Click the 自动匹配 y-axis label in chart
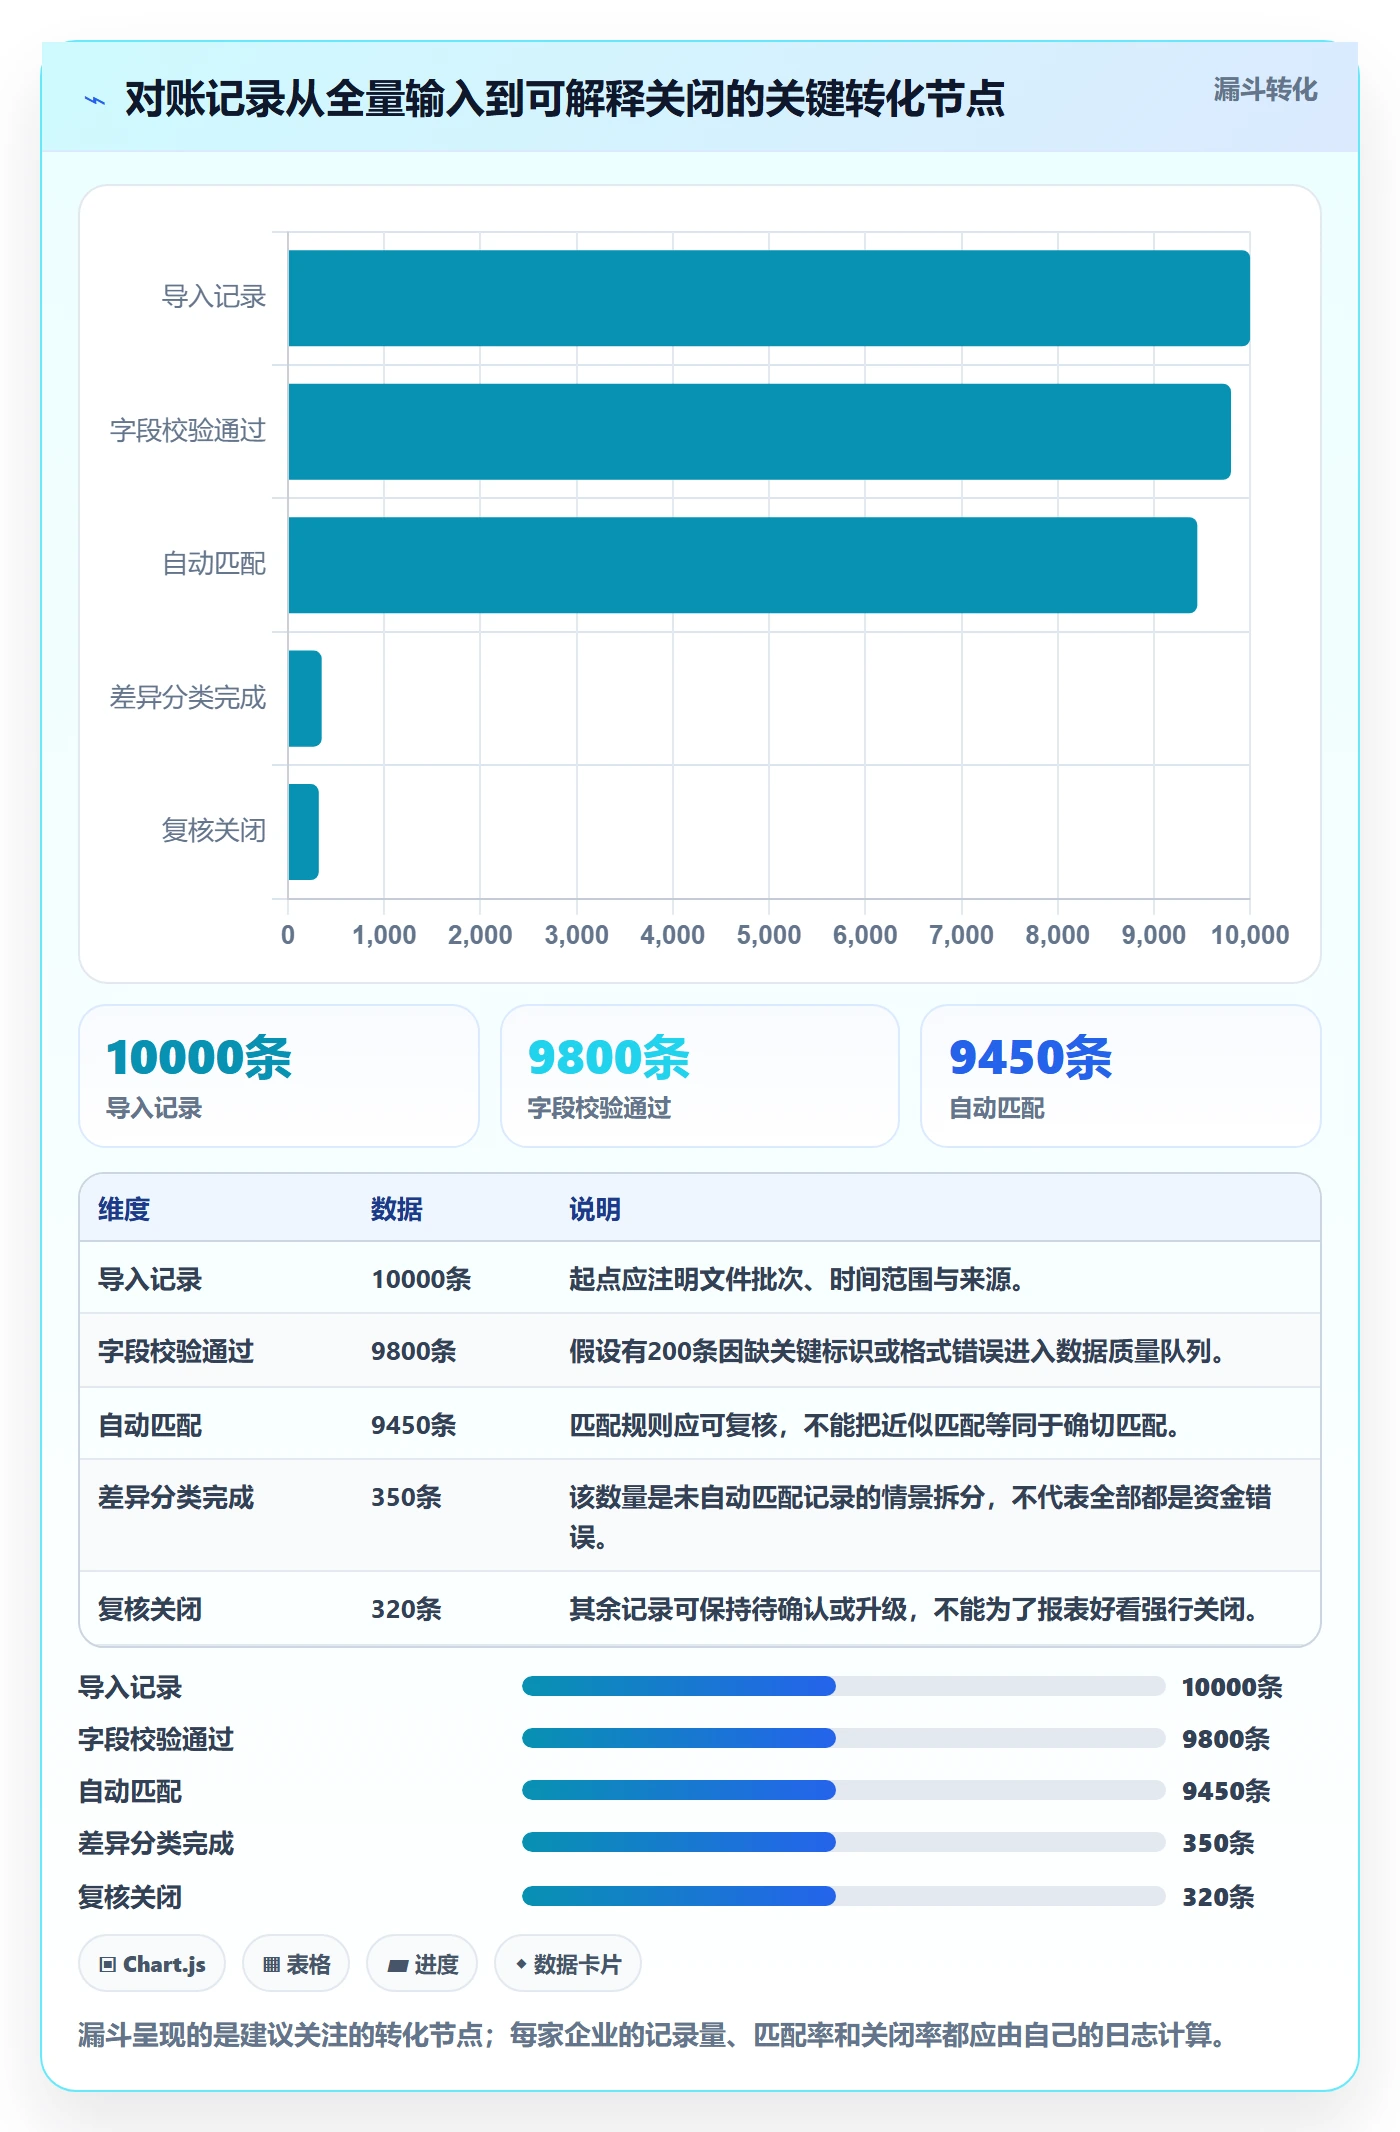 tap(214, 564)
